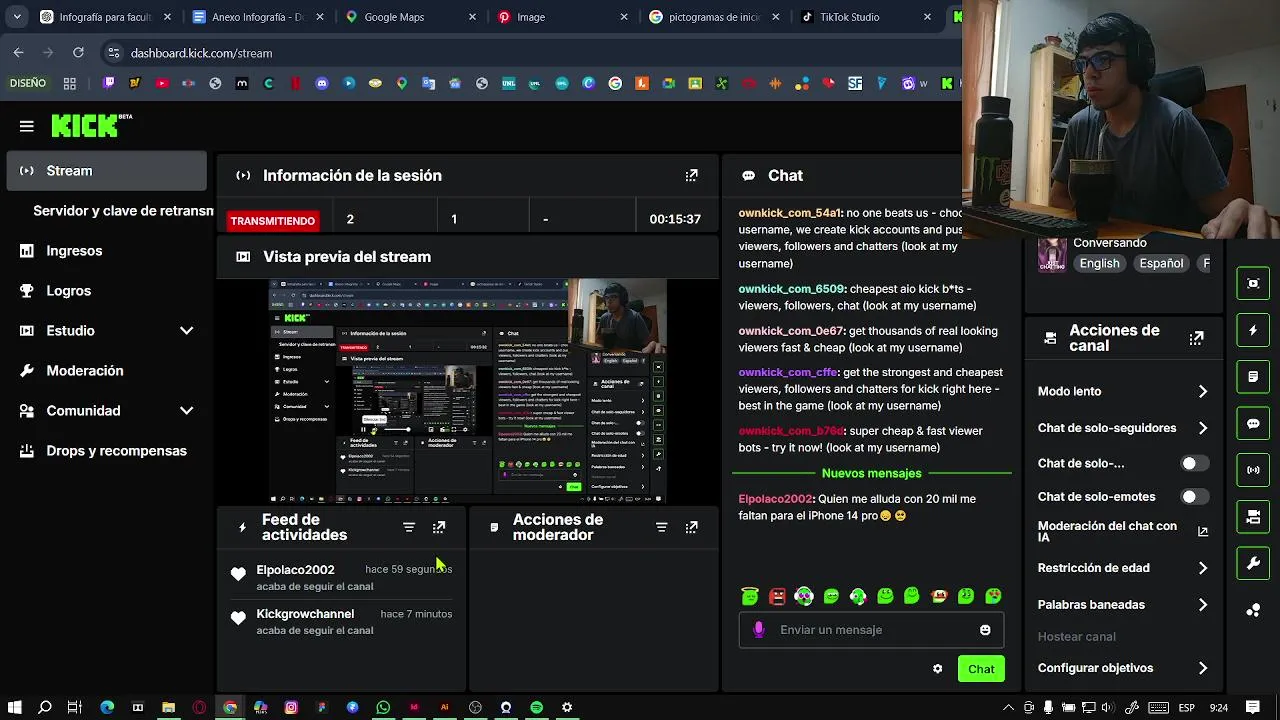
Task: Pop out the Información de la sesión panel
Action: tap(691, 175)
